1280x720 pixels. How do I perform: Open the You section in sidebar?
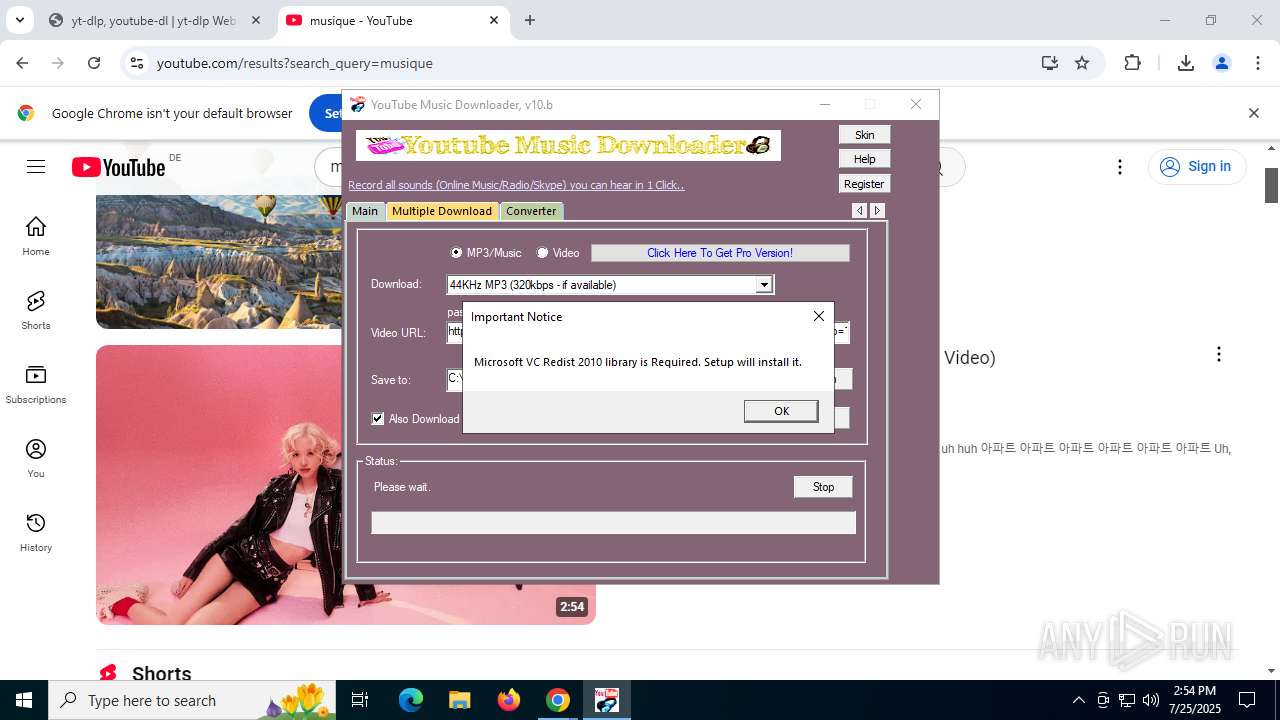point(36,458)
